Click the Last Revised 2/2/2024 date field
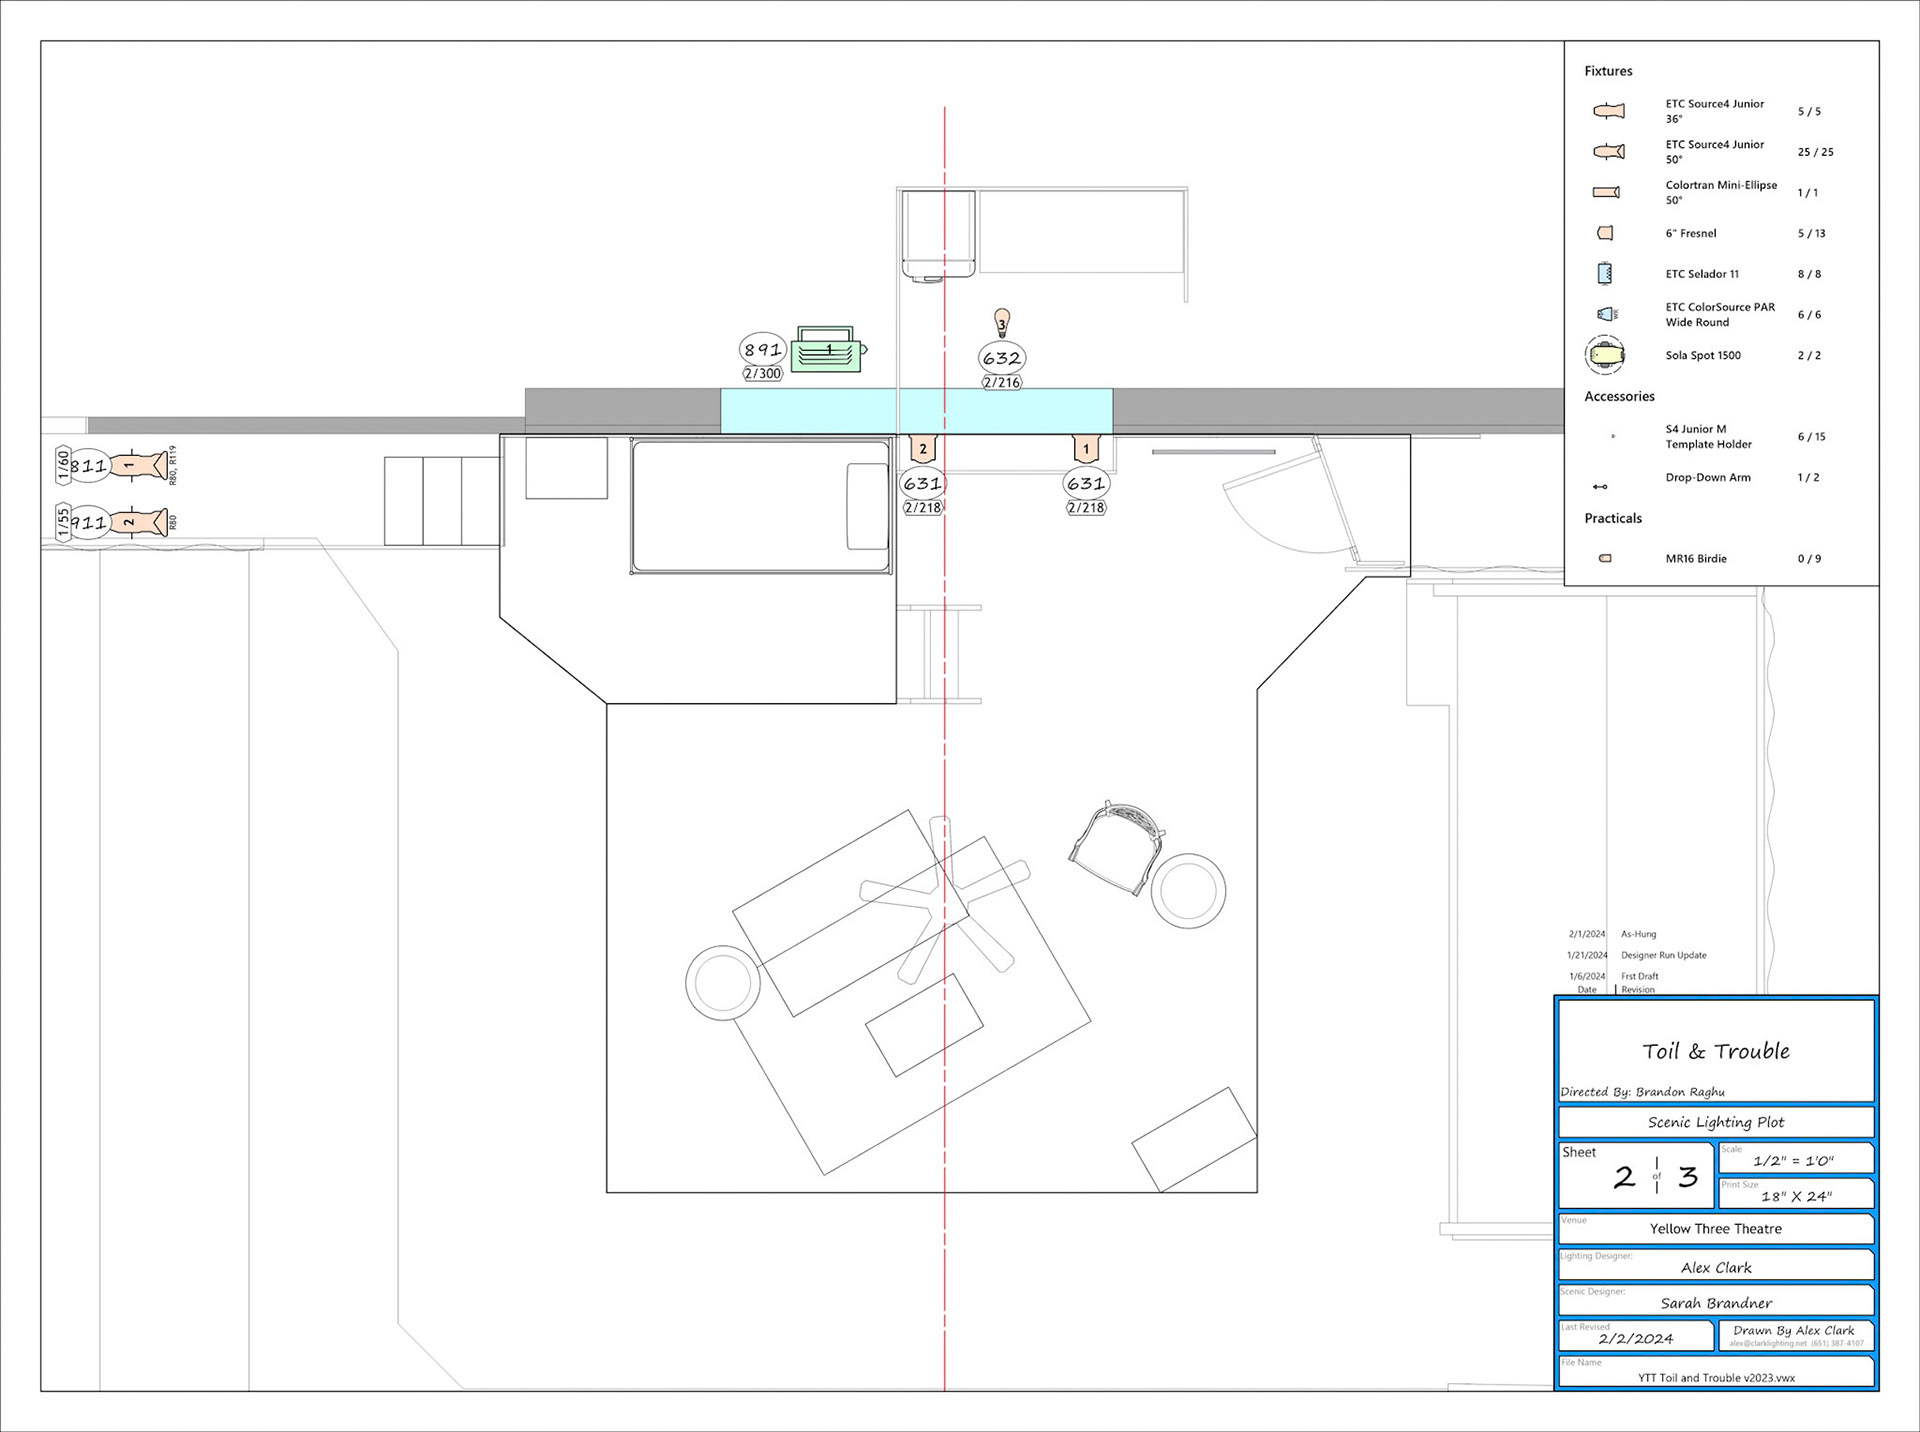 (x=1636, y=1338)
